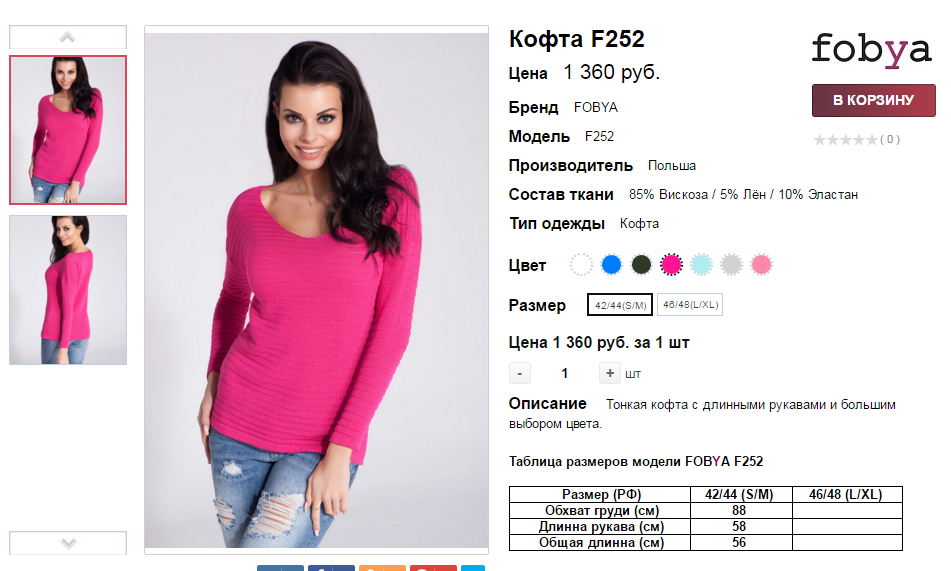Select size 42/44(S/M)
This screenshot has height=571, width=951.
click(x=620, y=305)
